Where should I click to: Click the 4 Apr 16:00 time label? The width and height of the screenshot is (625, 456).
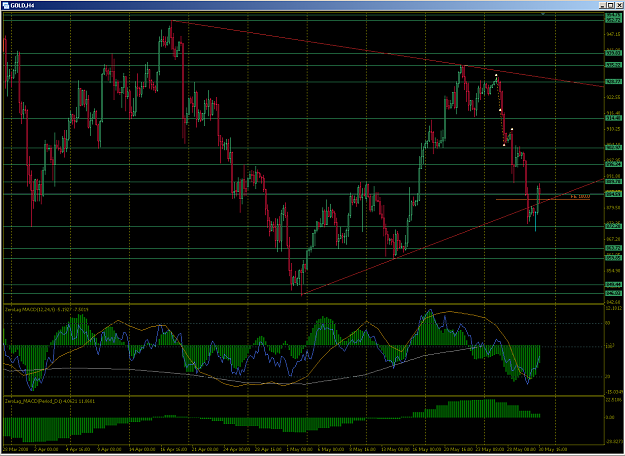click(77, 447)
